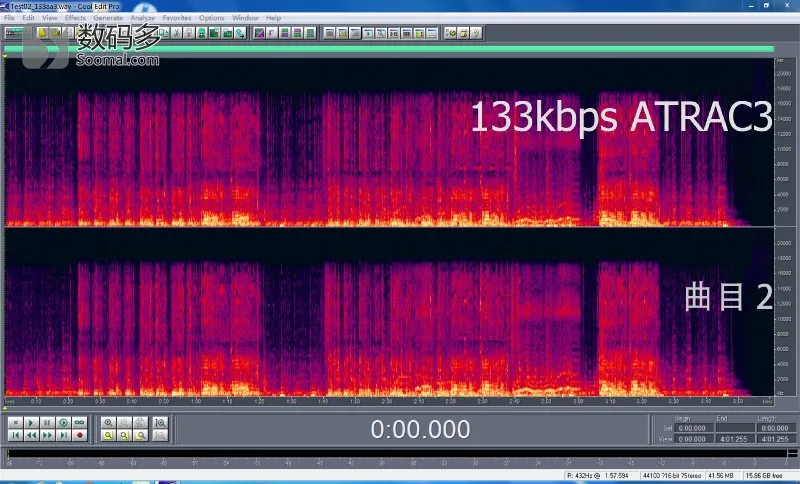Click the status bar readout 'R: 432Hz @ 1:57.594'
The height and width of the screenshot is (484, 800).
pos(597,475)
